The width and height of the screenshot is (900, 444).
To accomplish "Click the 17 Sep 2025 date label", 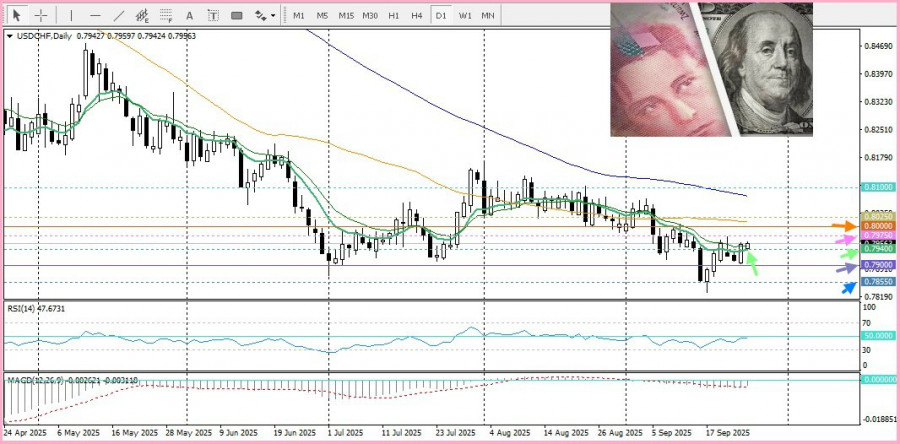I will (726, 432).
